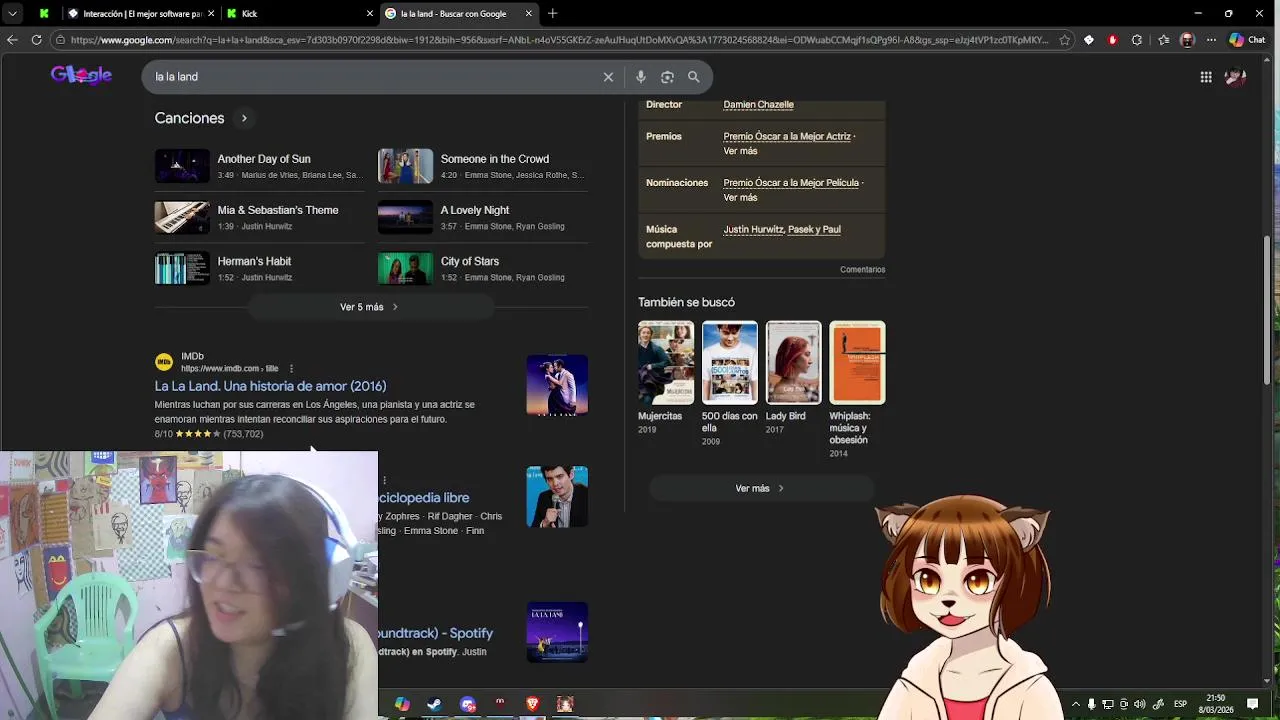Expand Nominaciones with Ver más
The width and height of the screenshot is (1280, 720).
(x=740, y=198)
